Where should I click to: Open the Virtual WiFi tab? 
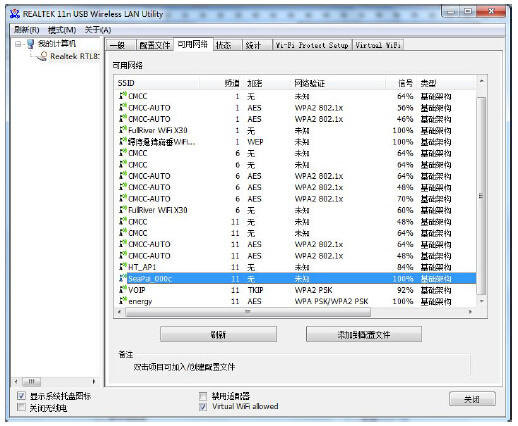click(378, 45)
